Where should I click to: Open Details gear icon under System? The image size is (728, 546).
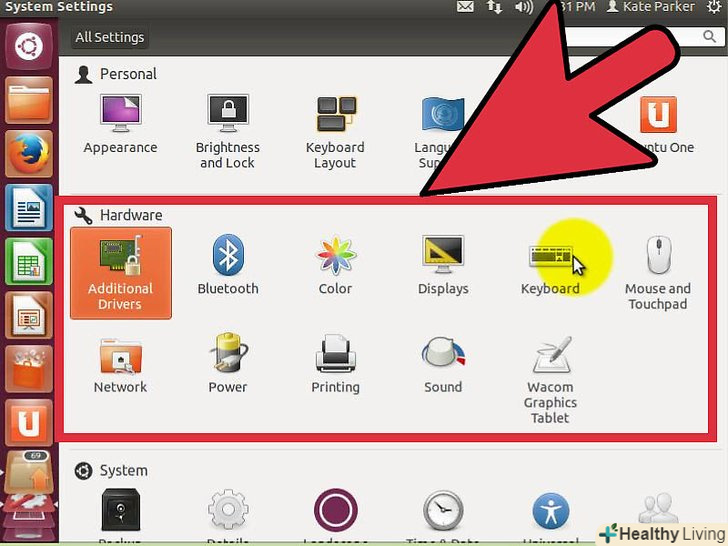click(x=228, y=509)
